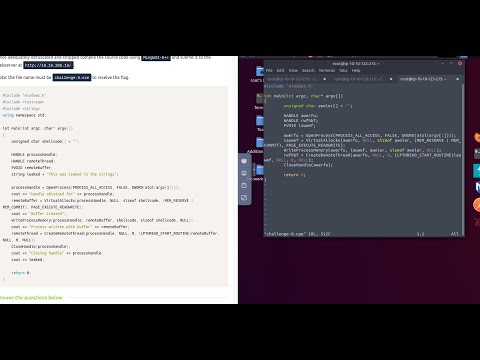Minimize the terminal window
The image size is (480, 360).
point(443,63)
